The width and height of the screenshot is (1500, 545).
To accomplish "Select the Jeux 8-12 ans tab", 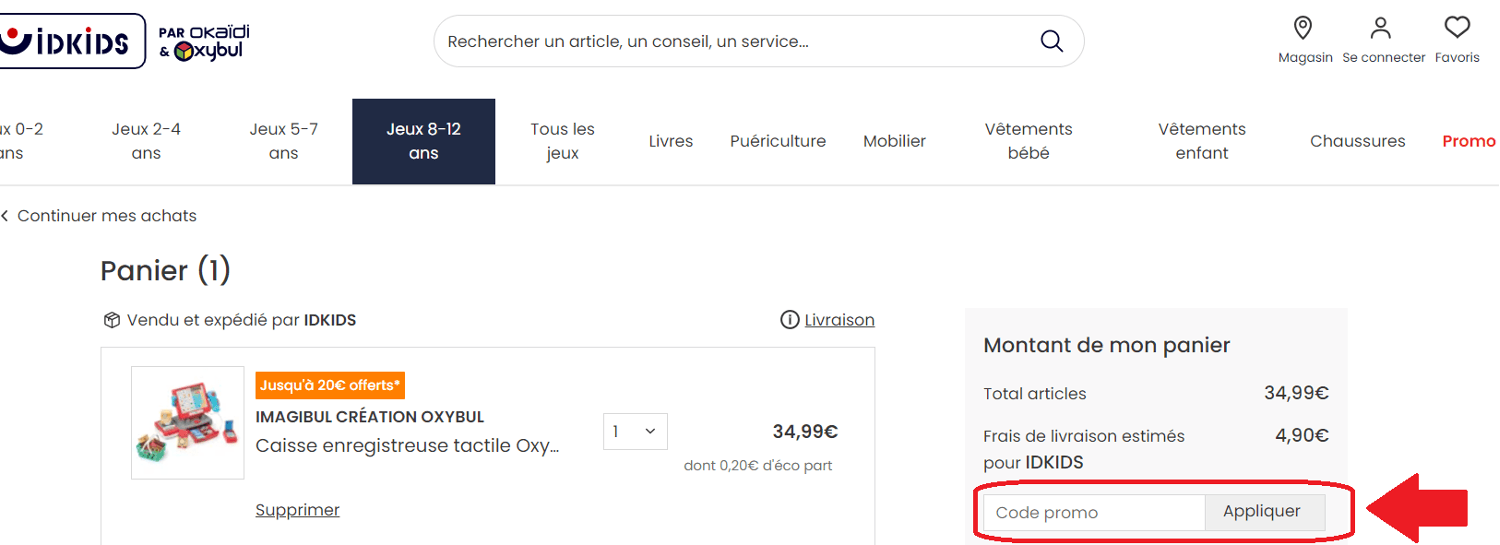I will point(424,141).
